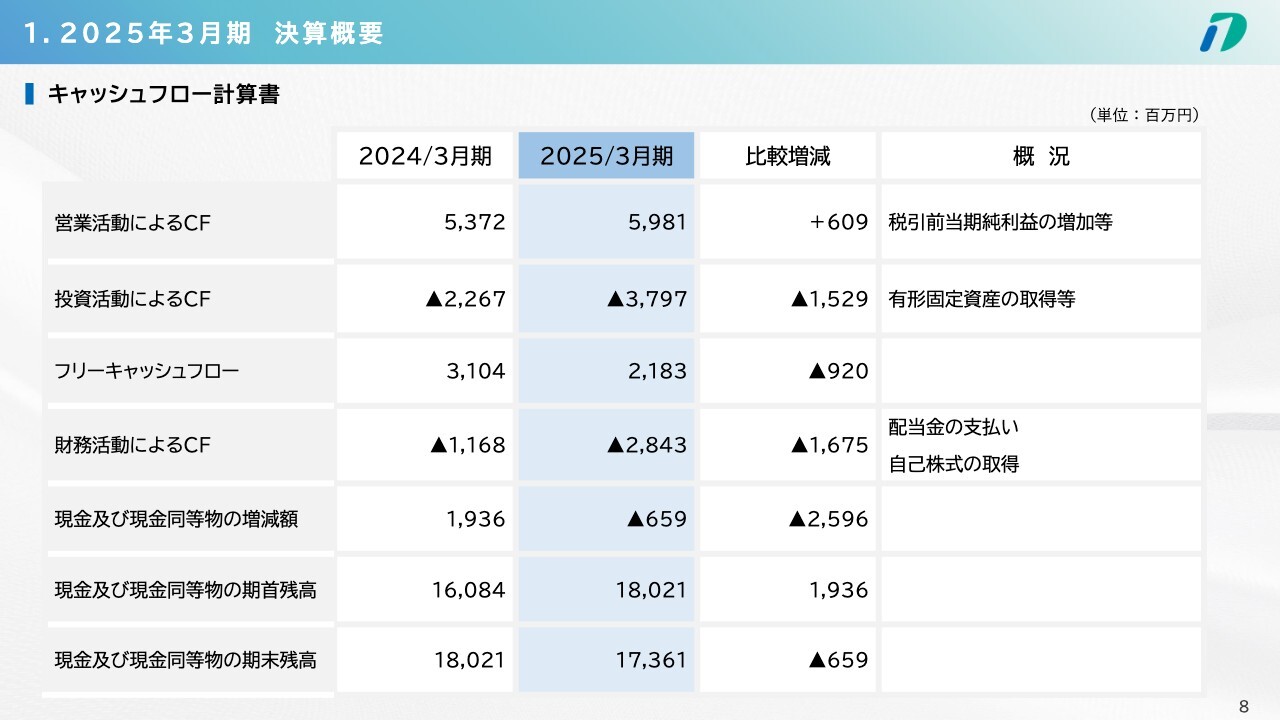
Task: Click the ▲3,797 investing CF value
Action: point(647,298)
